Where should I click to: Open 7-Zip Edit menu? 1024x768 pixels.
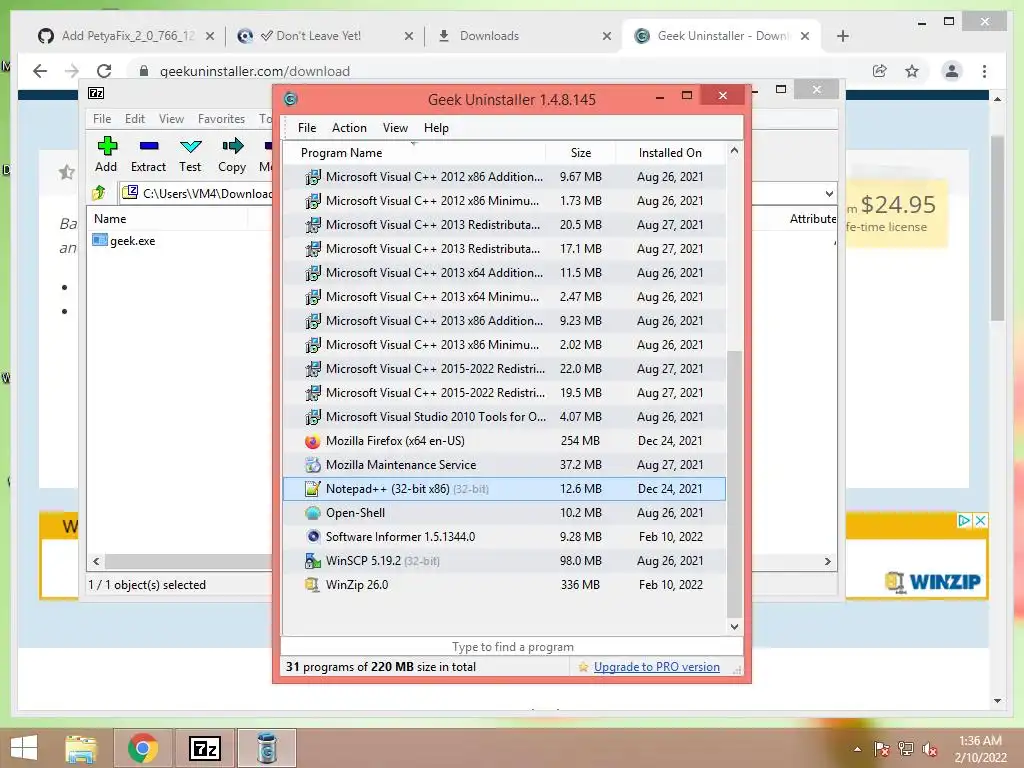[x=135, y=119]
